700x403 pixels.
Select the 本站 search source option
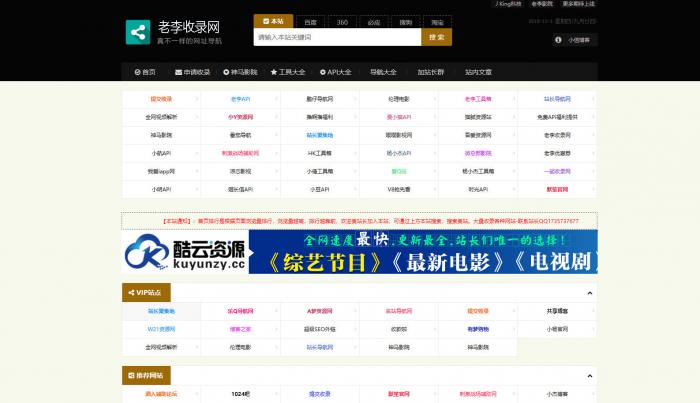(x=273, y=20)
